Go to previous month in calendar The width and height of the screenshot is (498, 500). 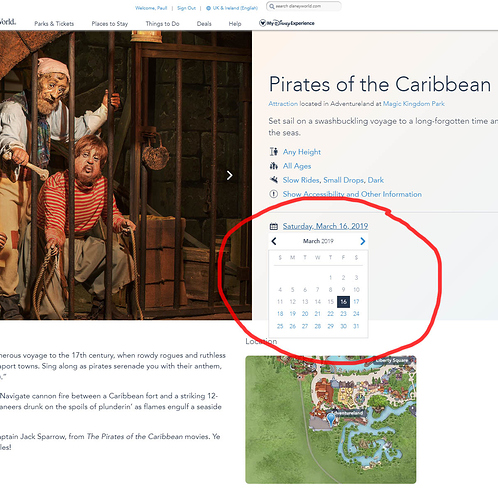(274, 241)
